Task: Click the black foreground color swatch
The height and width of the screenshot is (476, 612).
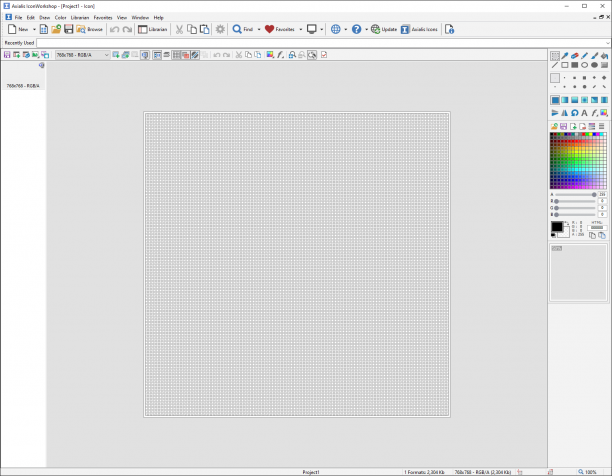Action: (557, 227)
